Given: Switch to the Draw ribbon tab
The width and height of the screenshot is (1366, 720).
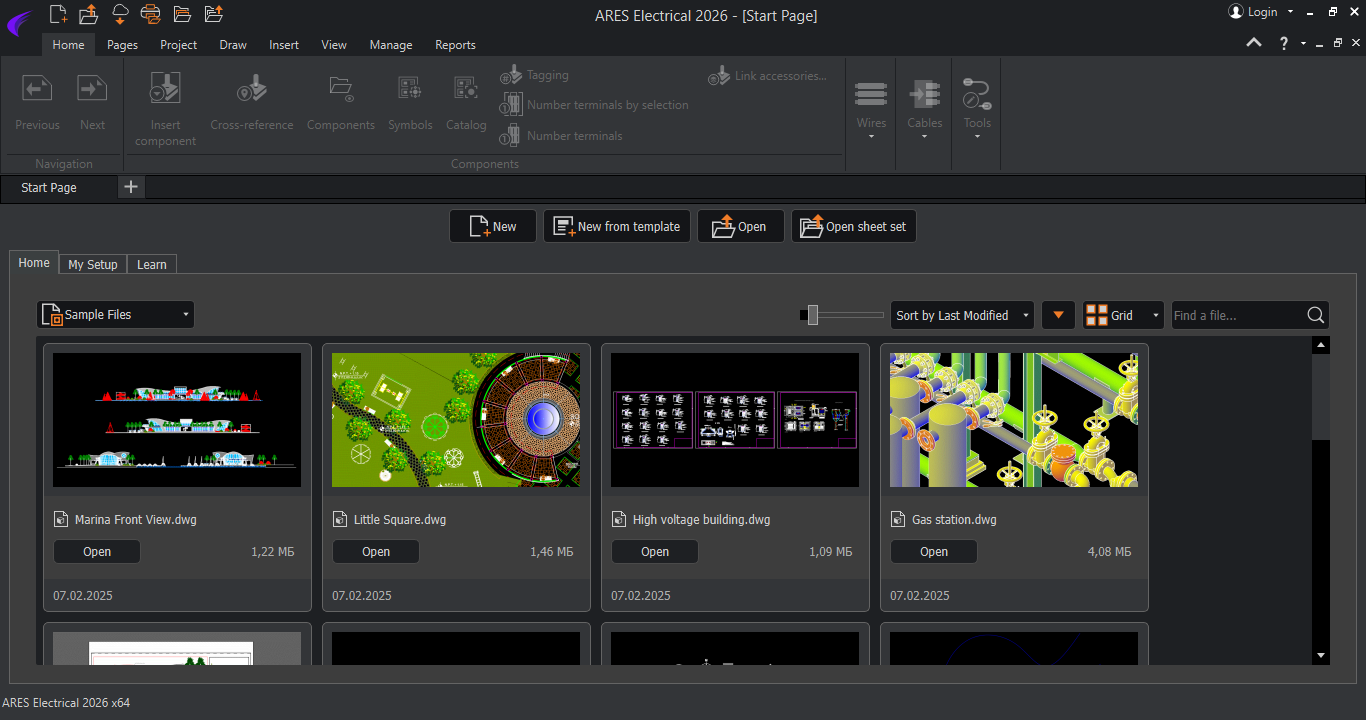Looking at the screenshot, I should point(233,45).
